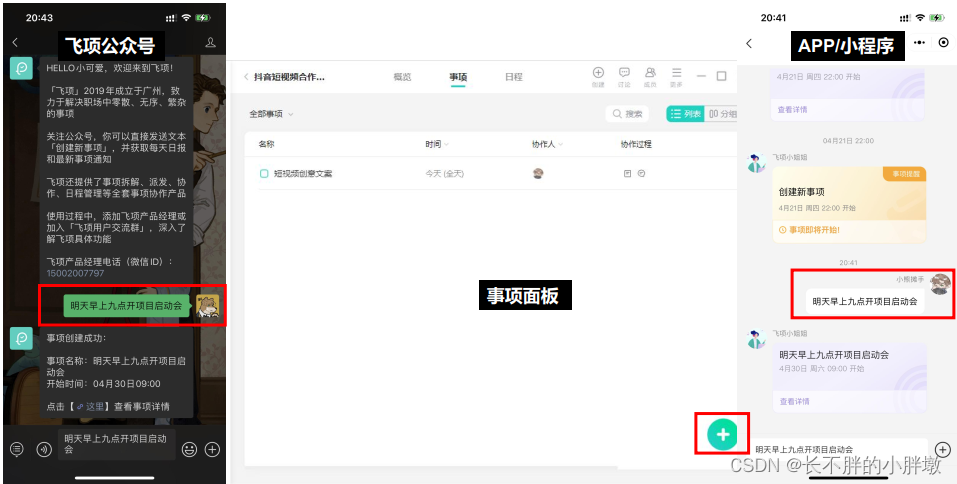Click the note icon in 协作过程 column
This screenshot has width=957, height=484.
[627, 174]
